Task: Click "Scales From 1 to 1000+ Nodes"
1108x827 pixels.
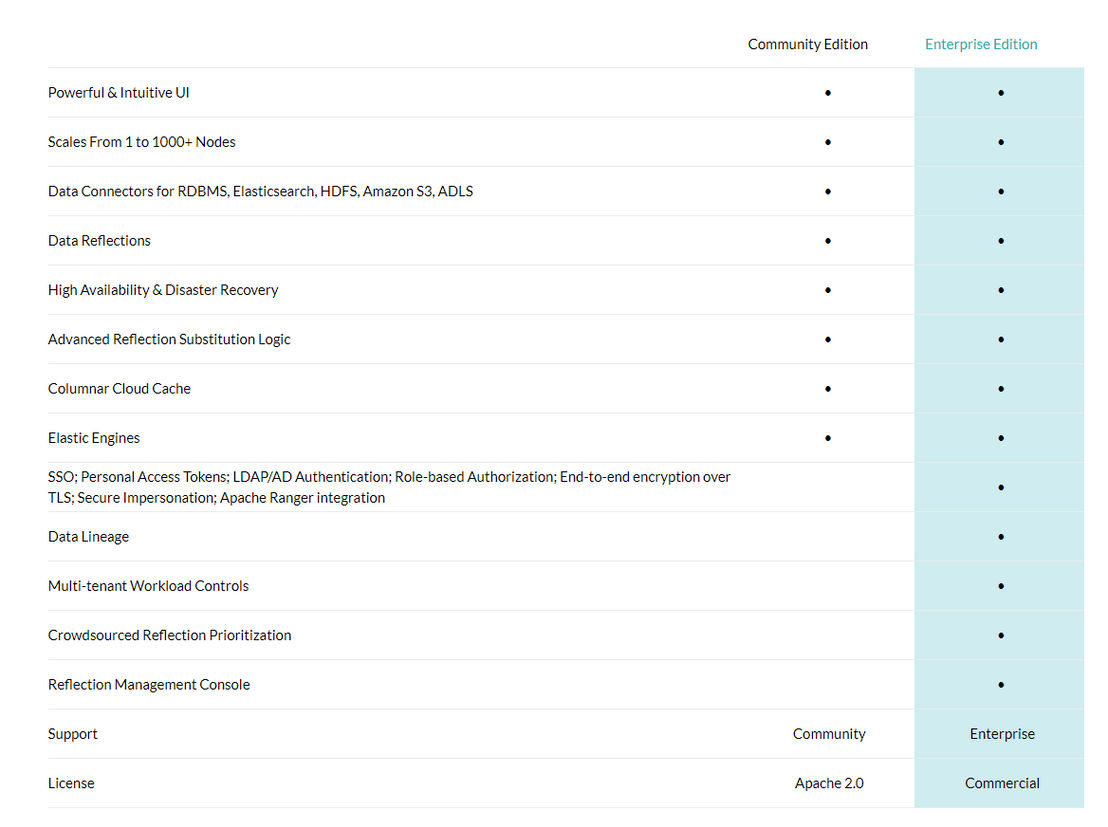Action: 142,142
